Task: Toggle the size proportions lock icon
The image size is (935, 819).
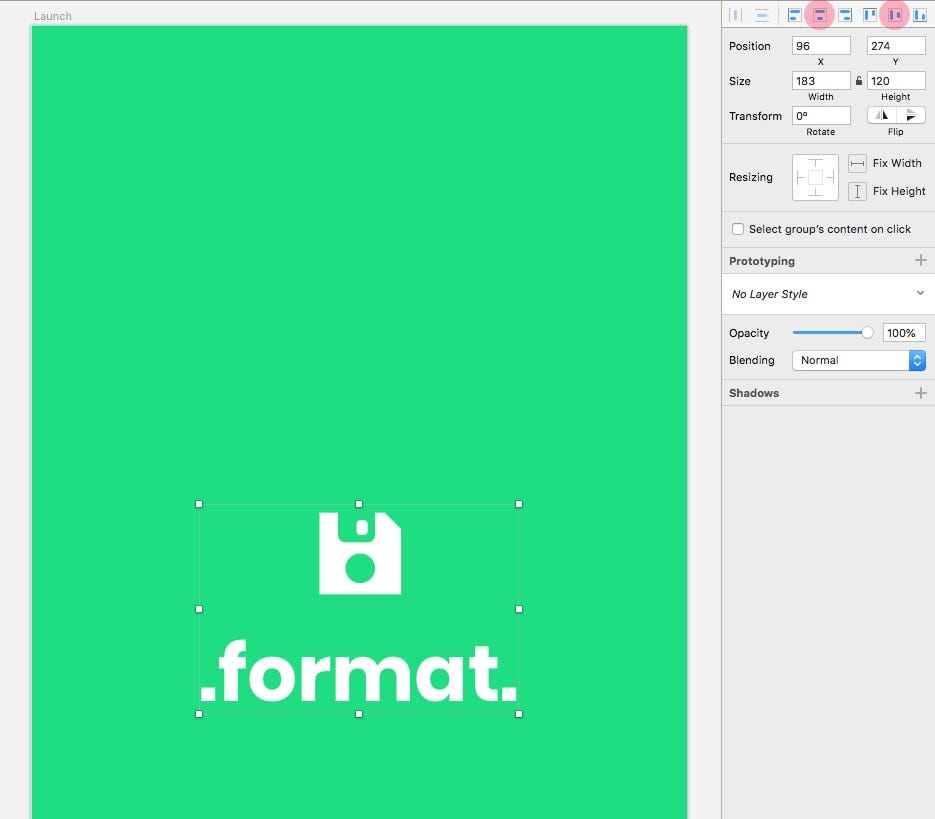Action: [859, 81]
